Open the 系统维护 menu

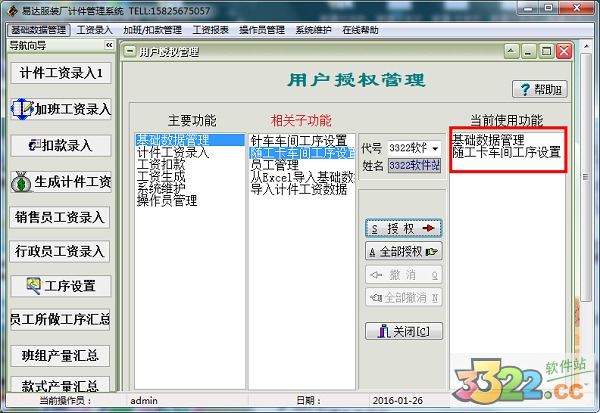click(313, 30)
